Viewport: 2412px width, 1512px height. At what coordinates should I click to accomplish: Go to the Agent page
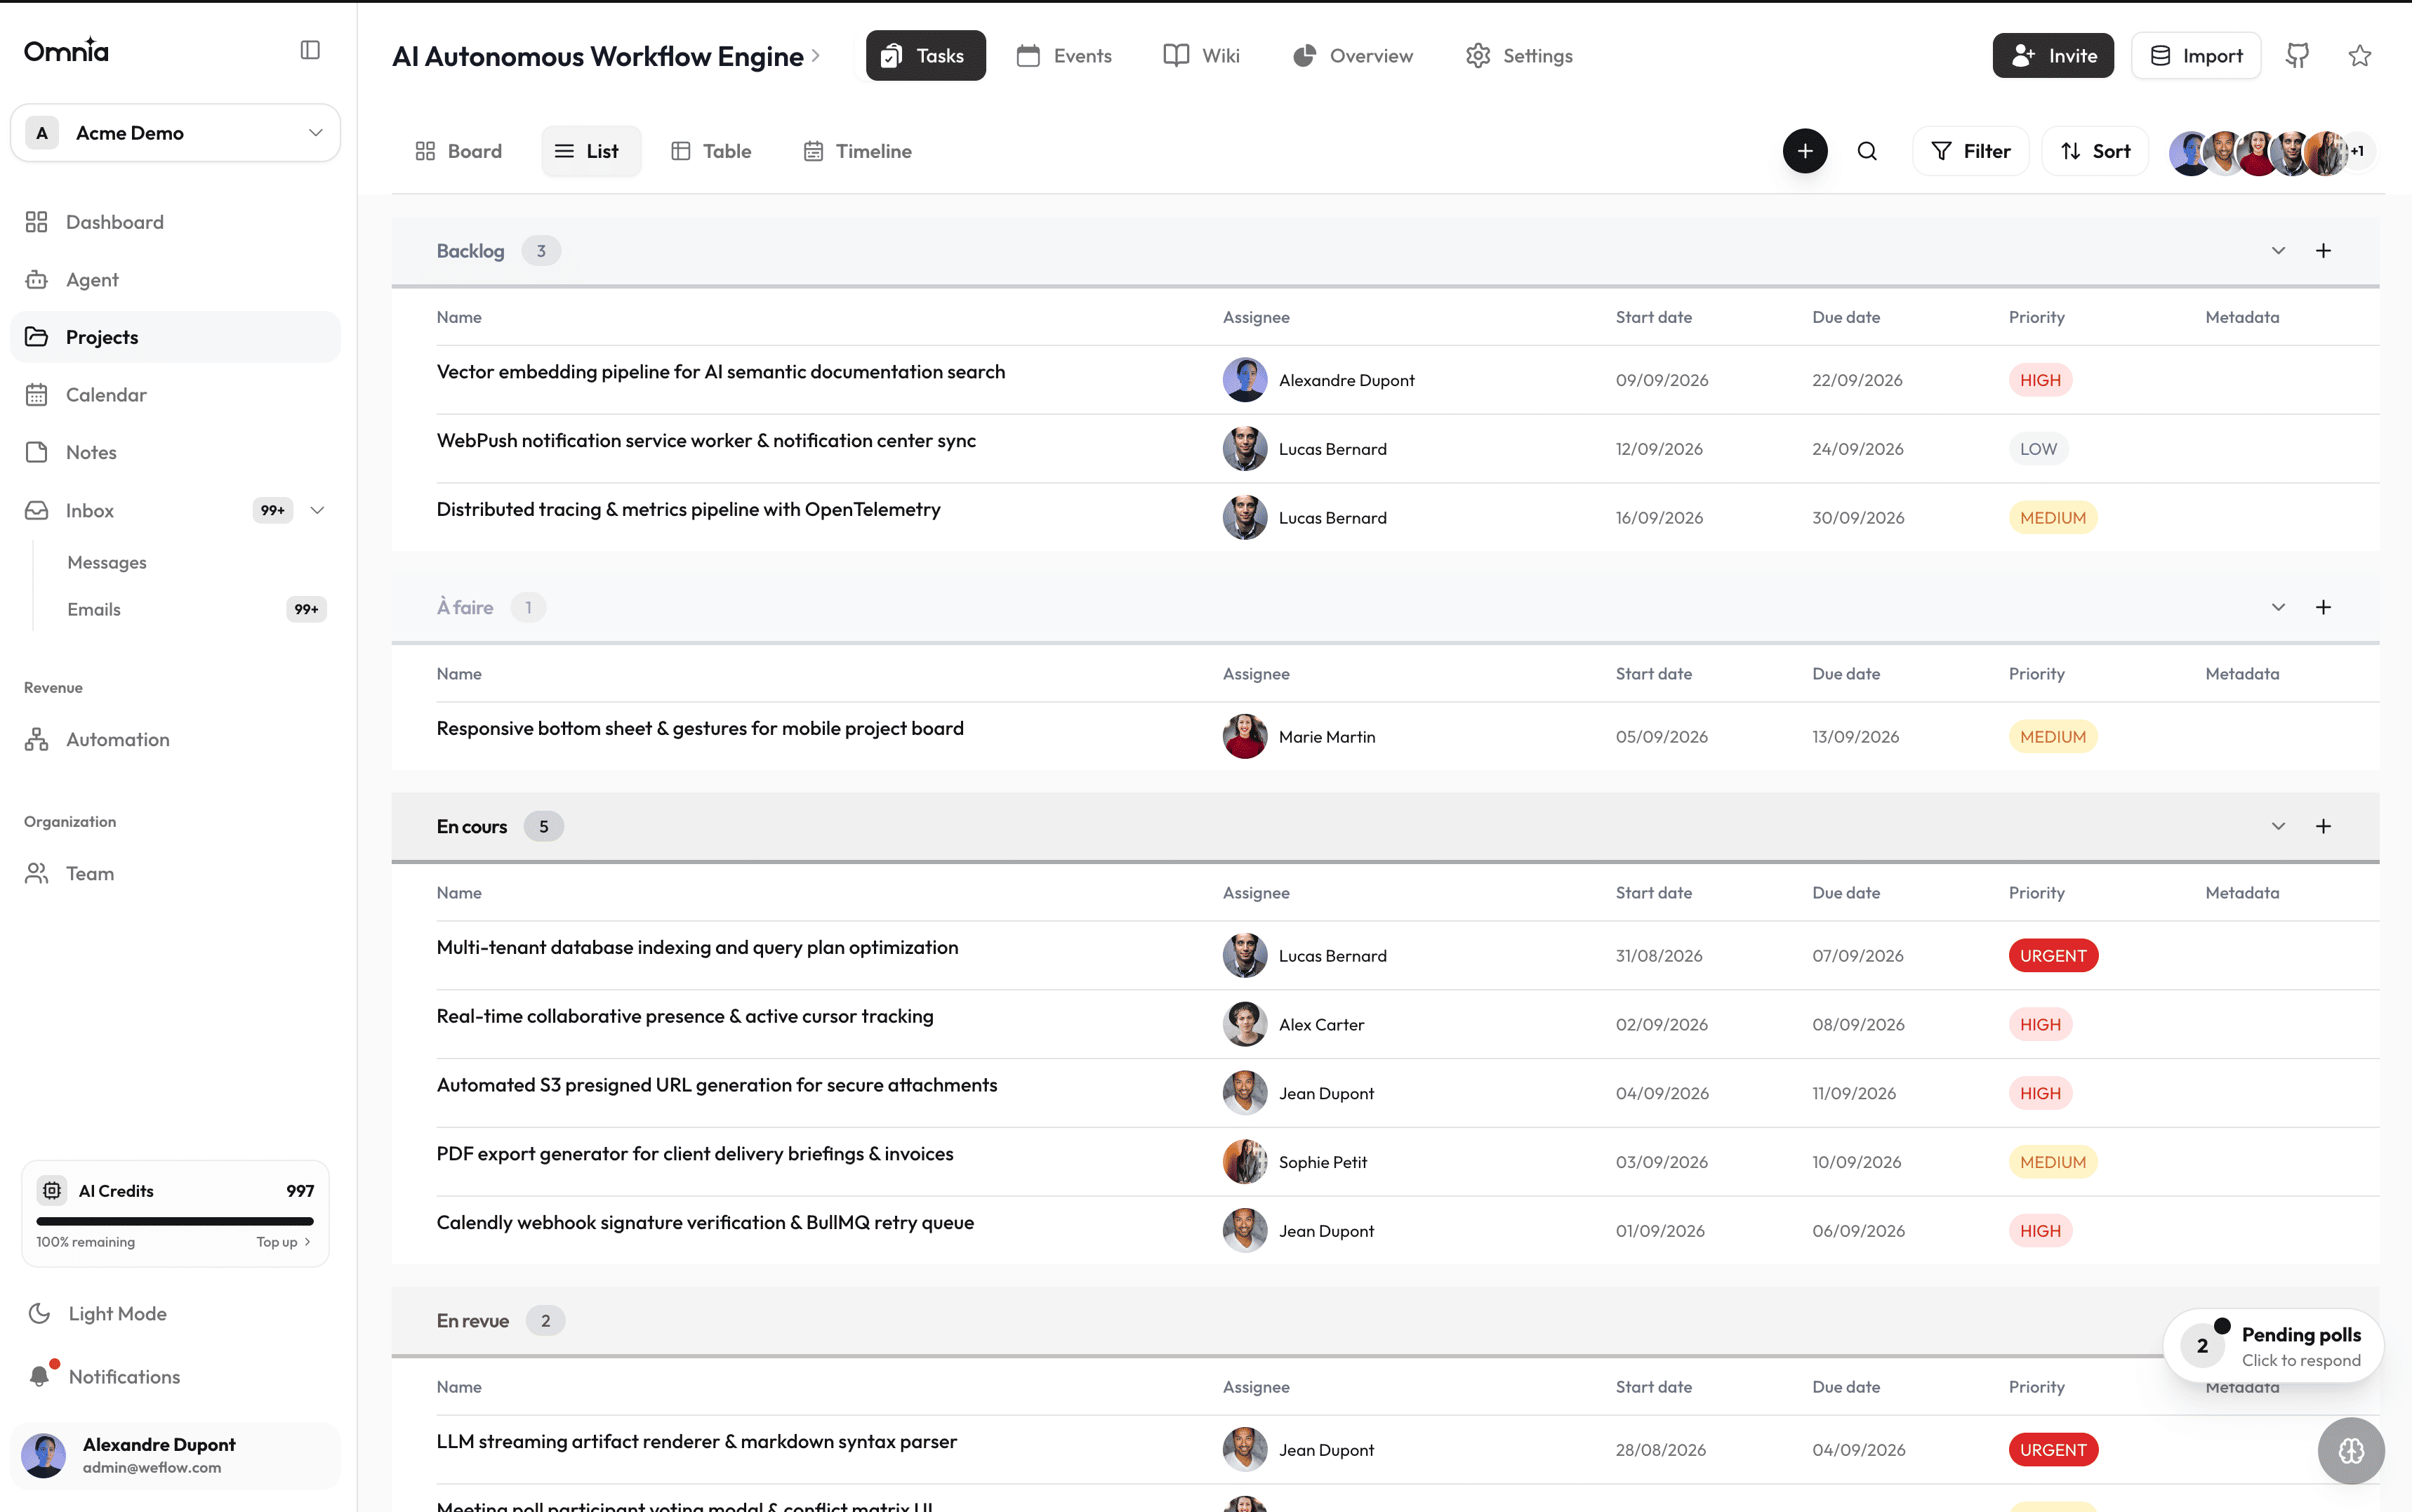(x=175, y=280)
